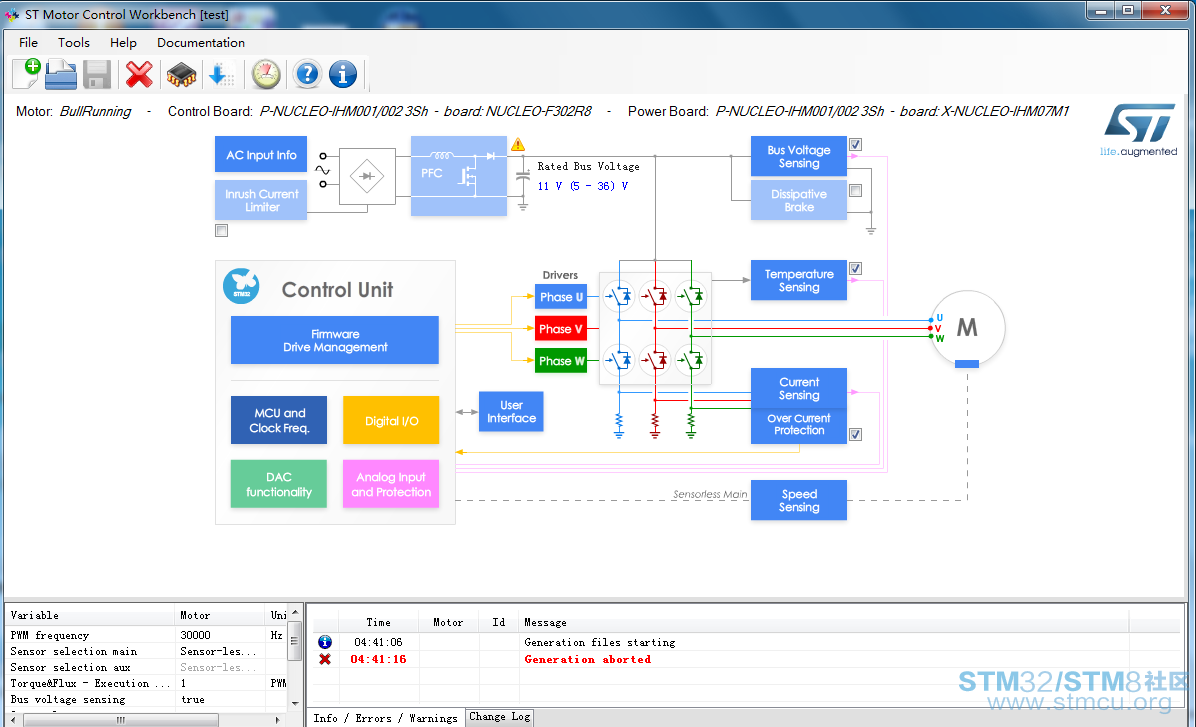This screenshot has height=727, width=1196.
Task: Open the Over Current Protection block
Action: (799, 426)
